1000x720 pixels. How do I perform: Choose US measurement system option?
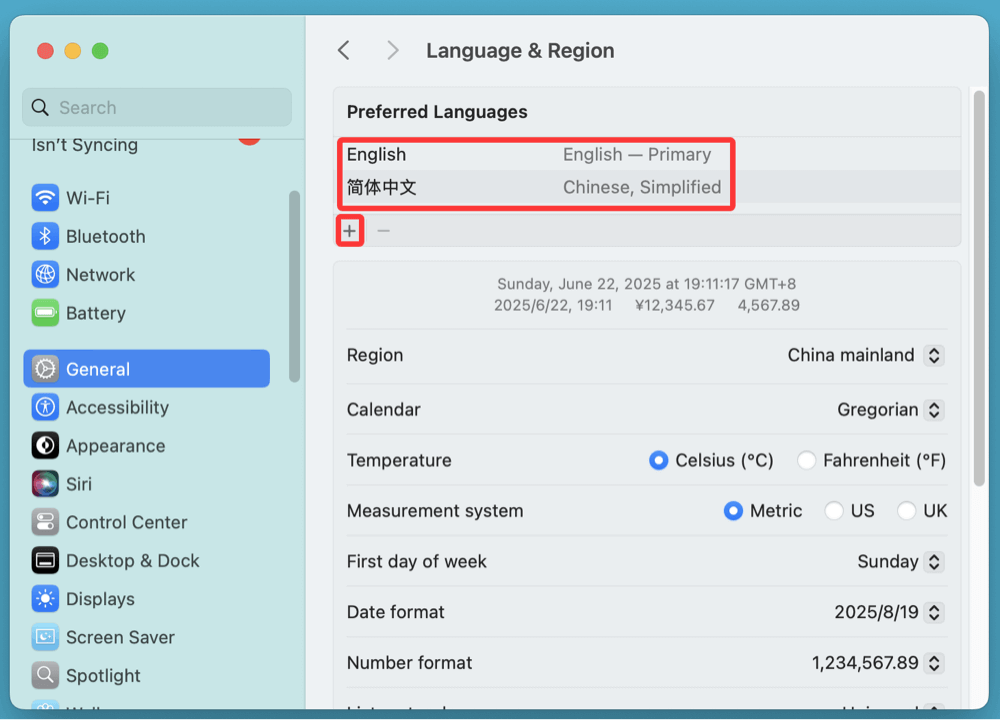pos(834,511)
